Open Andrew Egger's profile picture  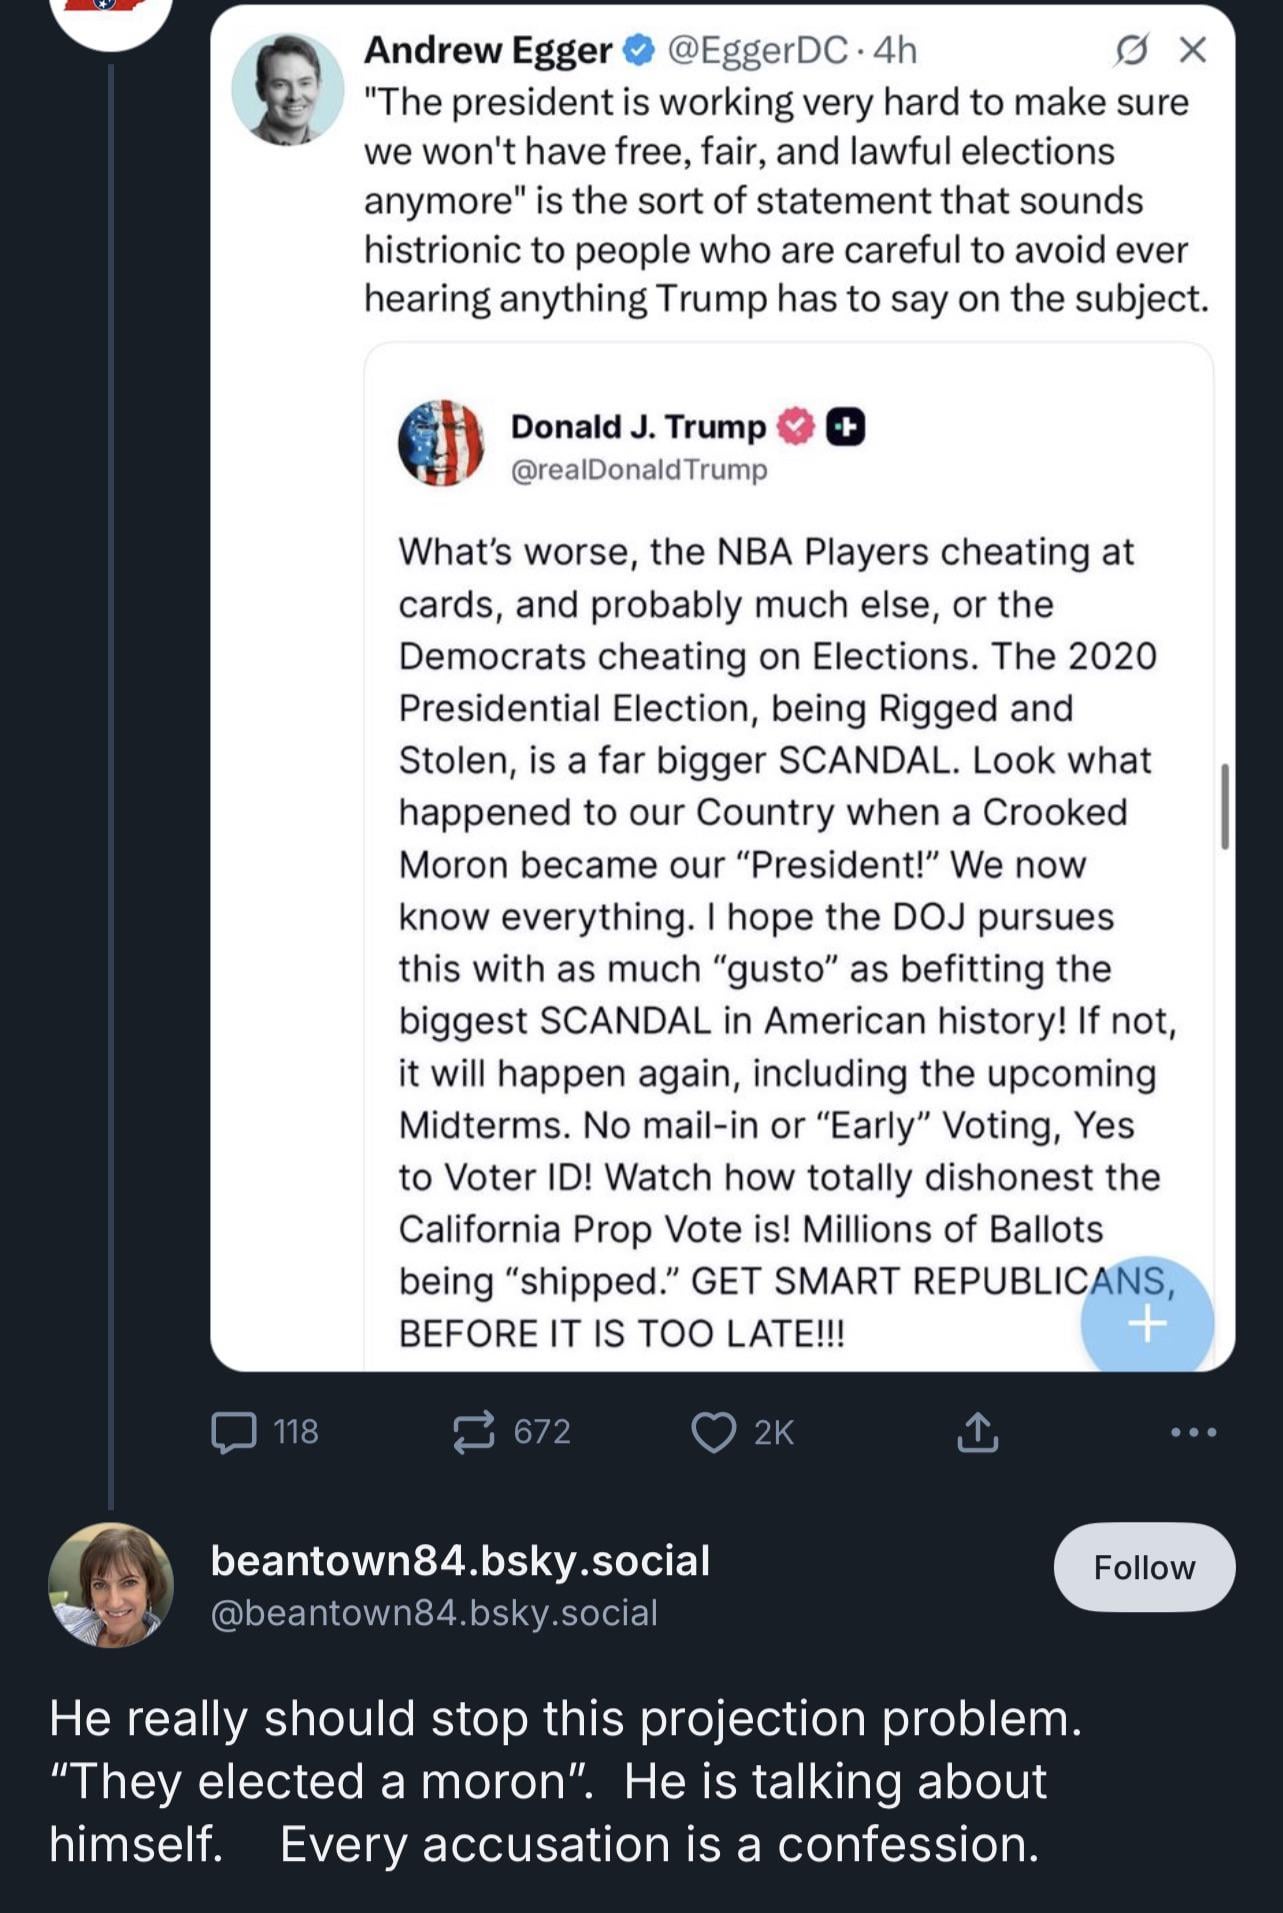(288, 89)
